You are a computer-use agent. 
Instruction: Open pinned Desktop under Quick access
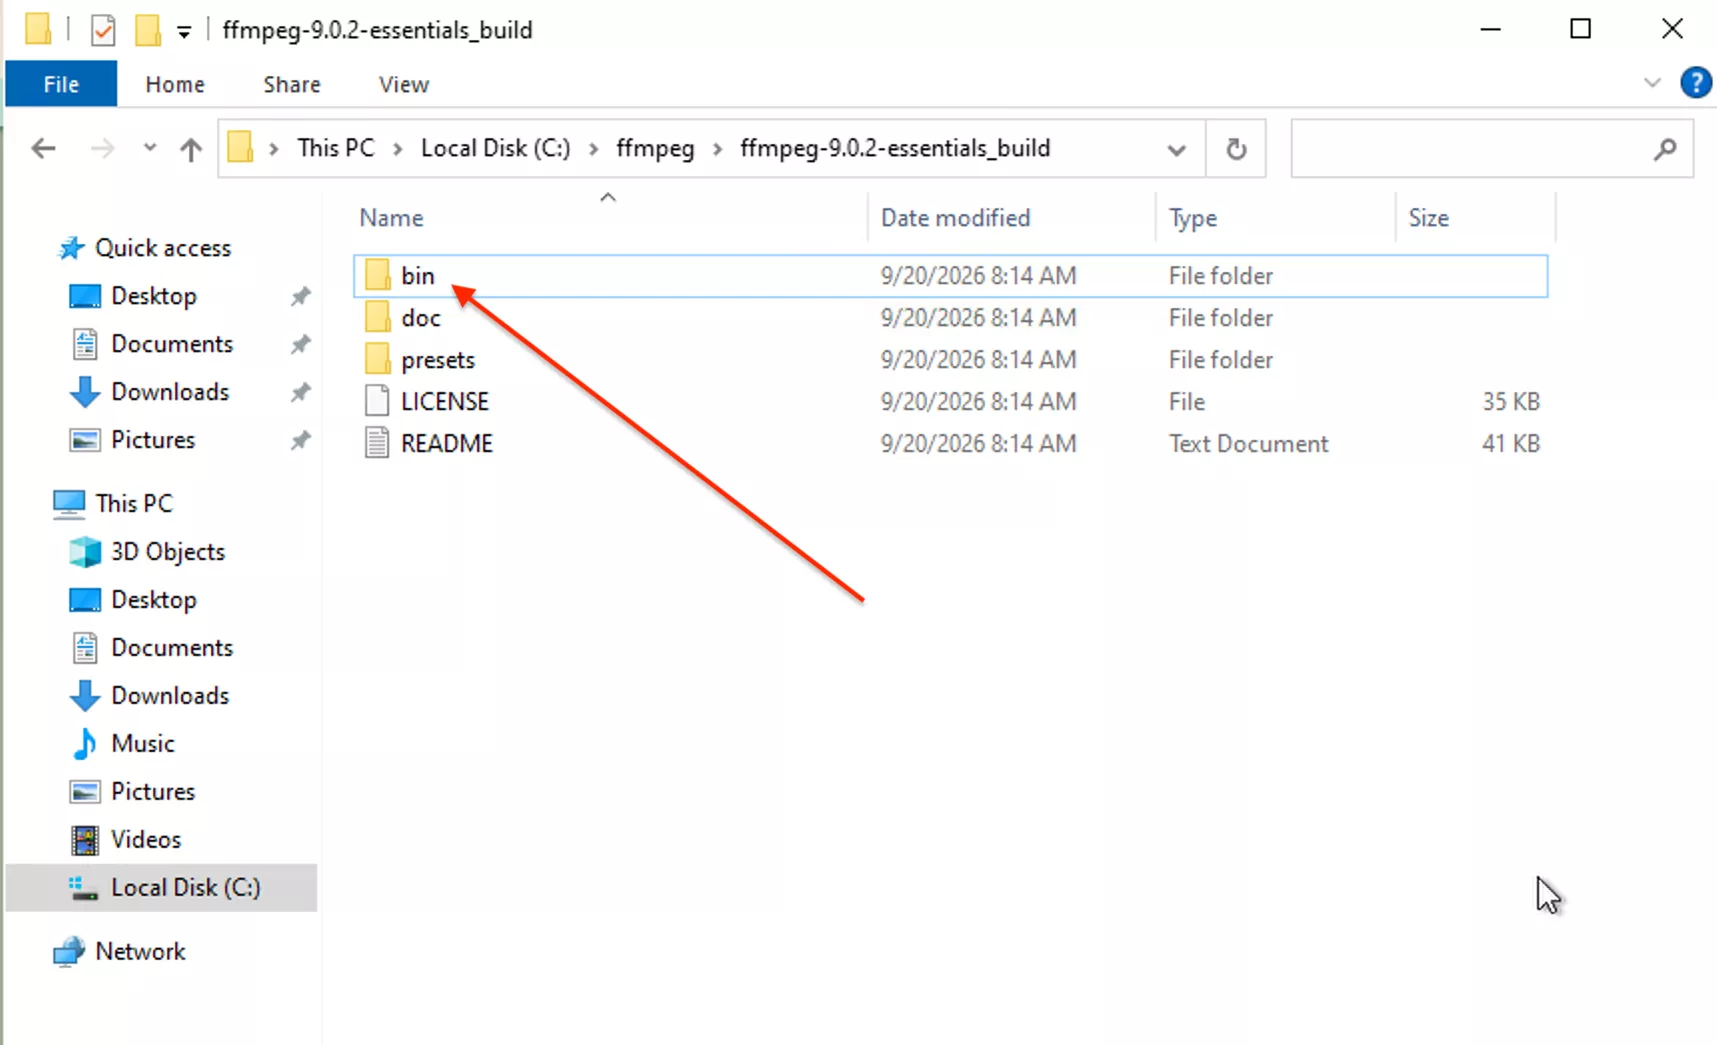(153, 296)
